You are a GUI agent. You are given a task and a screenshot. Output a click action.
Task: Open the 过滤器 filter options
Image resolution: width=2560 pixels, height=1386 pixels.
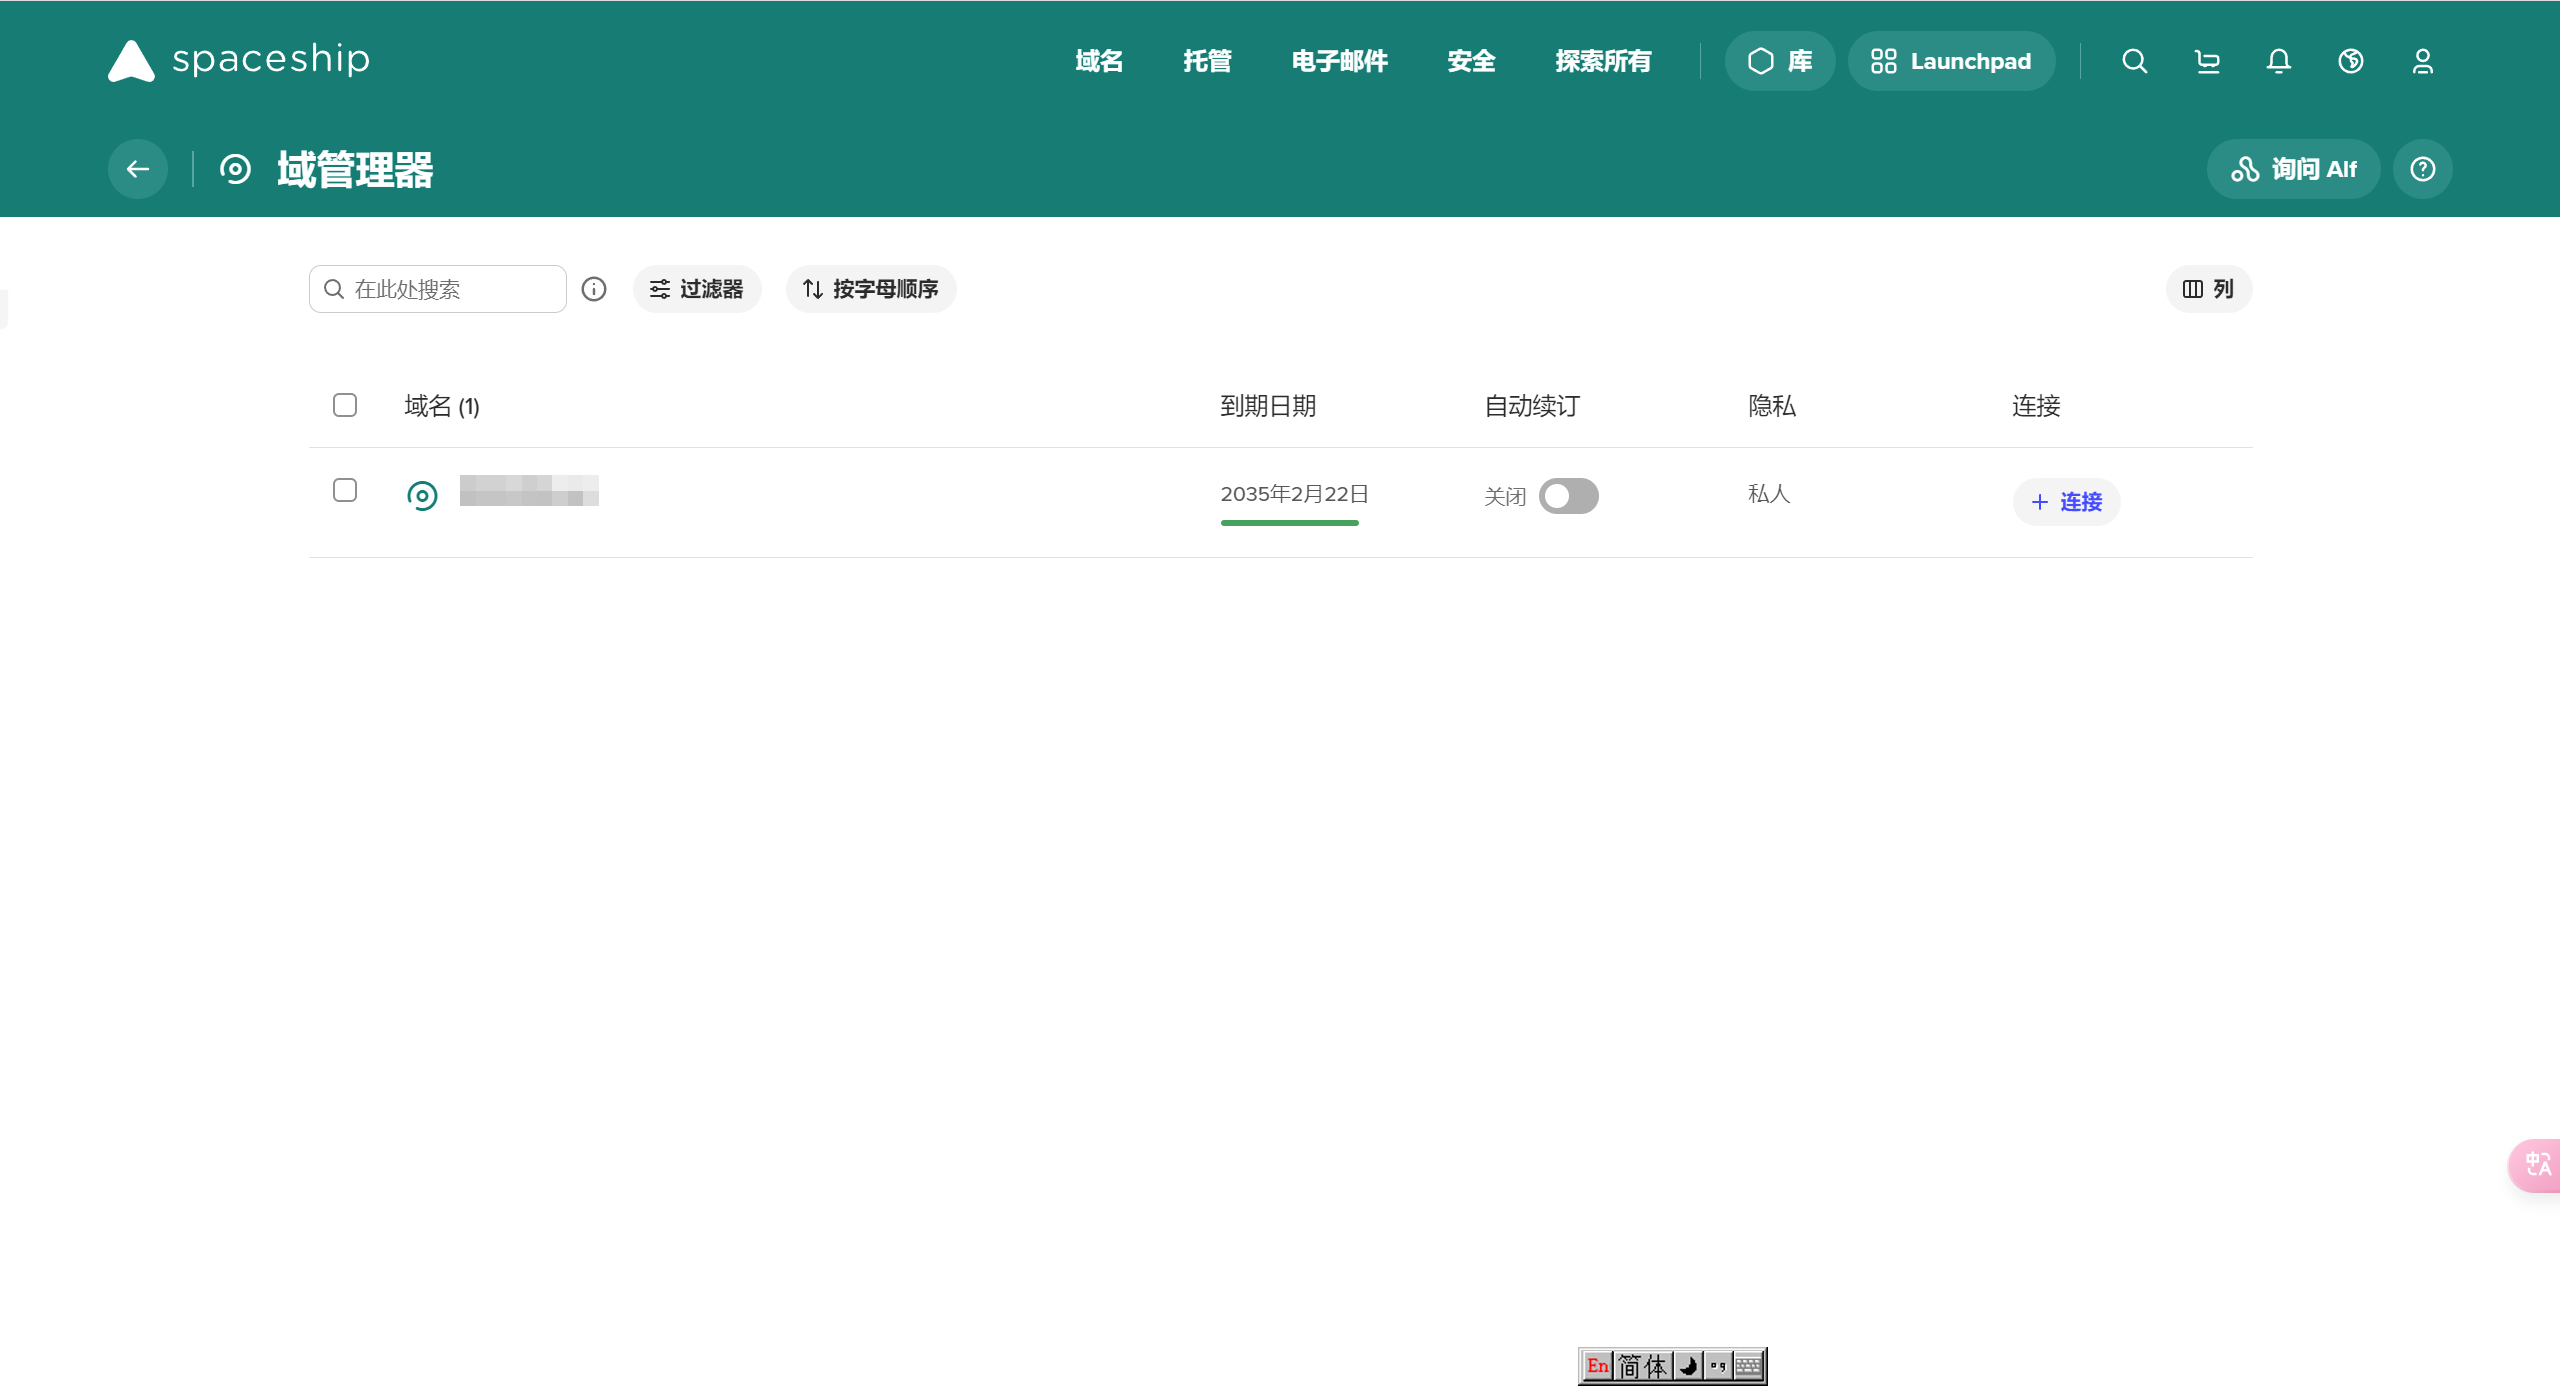pos(697,289)
